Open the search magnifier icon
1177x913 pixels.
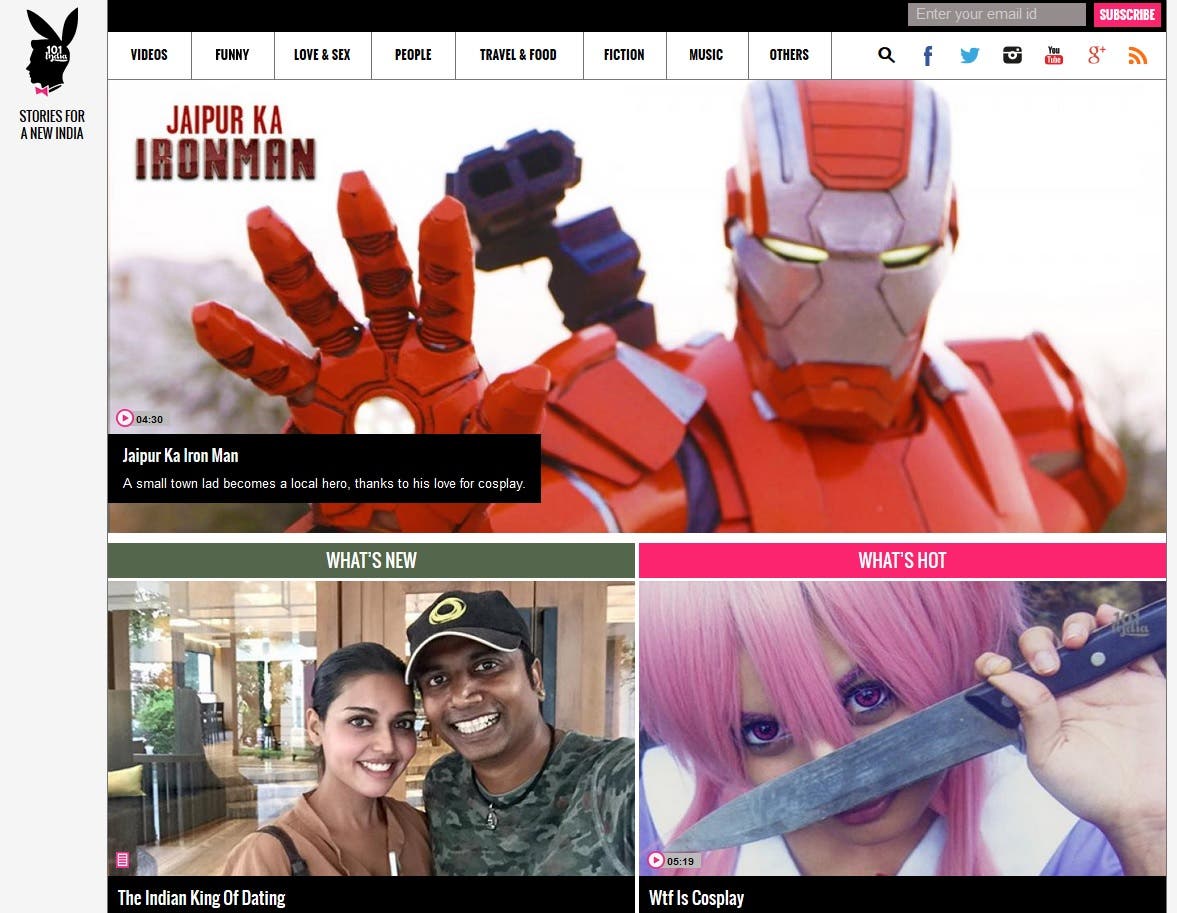point(887,55)
